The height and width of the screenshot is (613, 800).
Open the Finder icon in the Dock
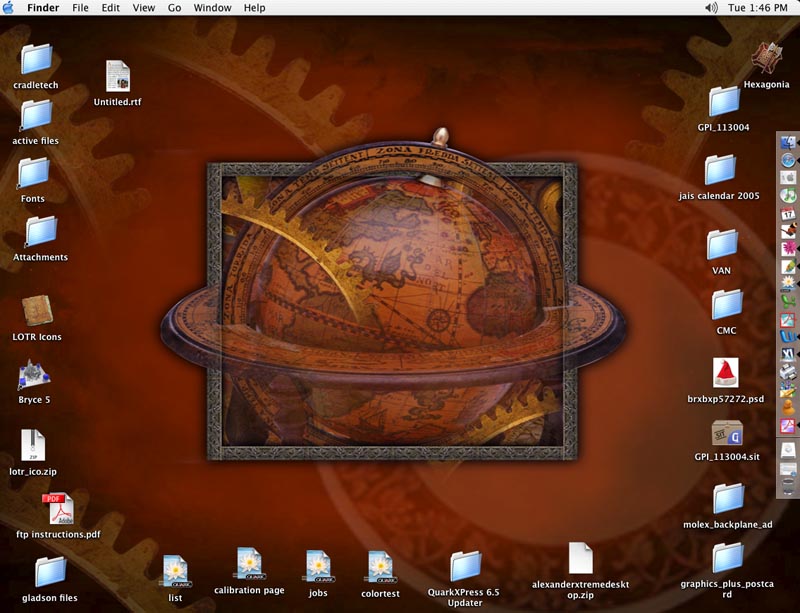tap(787, 143)
